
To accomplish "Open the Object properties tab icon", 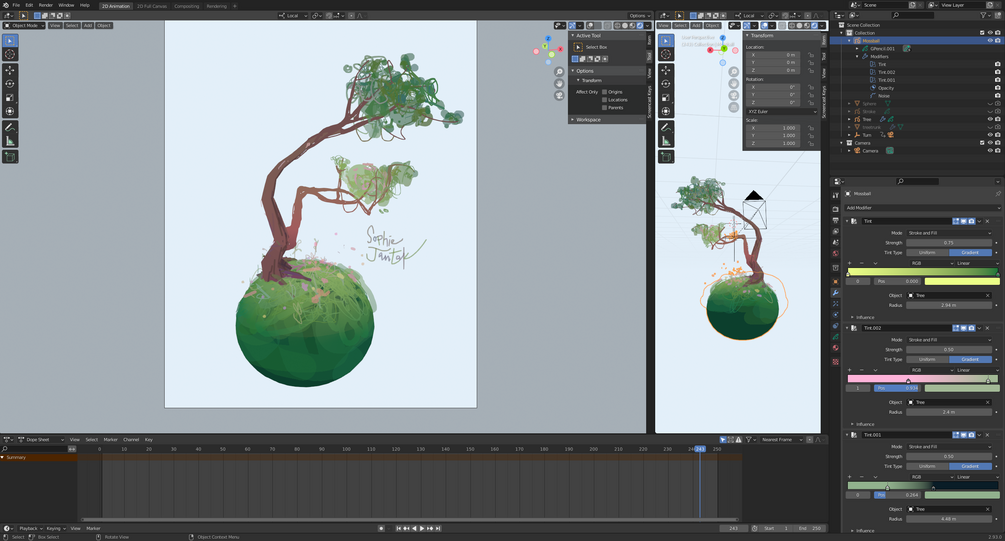I will pyautogui.click(x=835, y=281).
